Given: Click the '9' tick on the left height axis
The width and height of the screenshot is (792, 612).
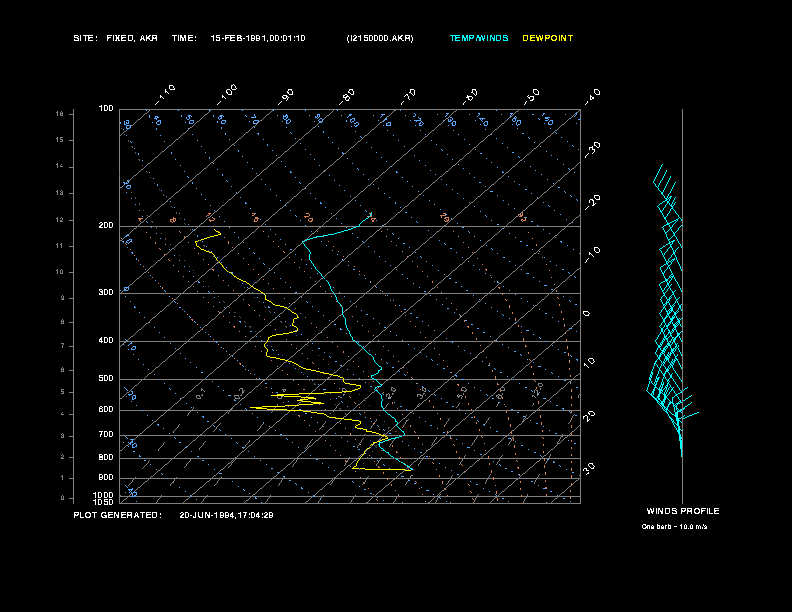Looking at the screenshot, I should click(63, 298).
